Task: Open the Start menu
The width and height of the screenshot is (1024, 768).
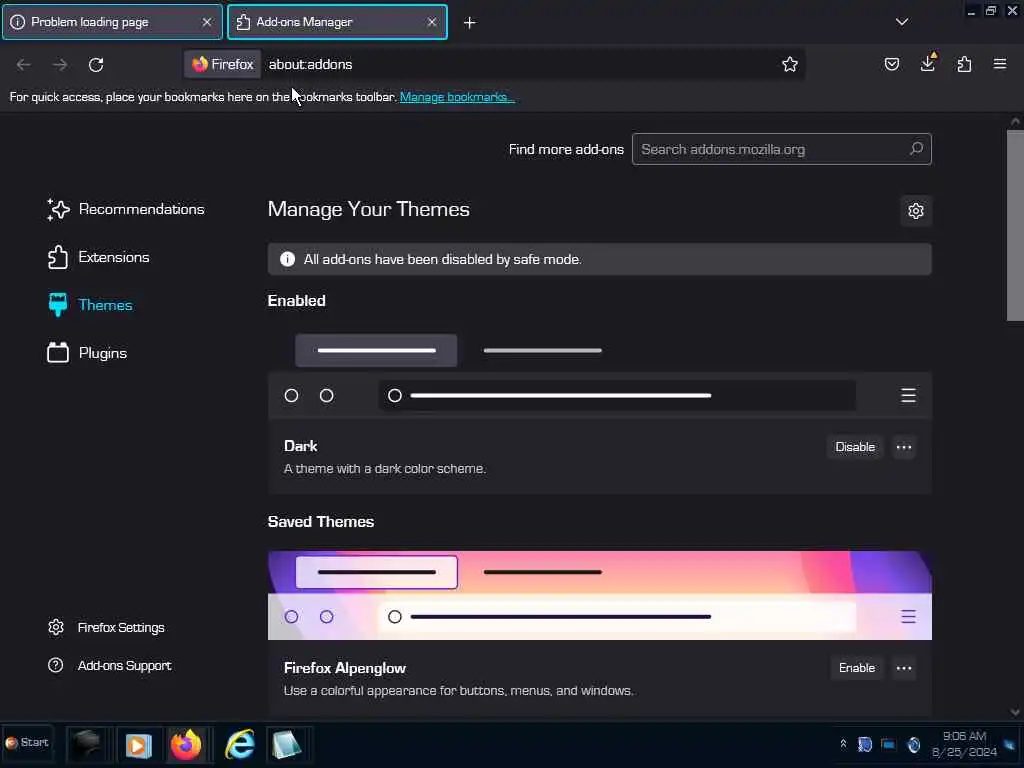Action: coord(27,743)
